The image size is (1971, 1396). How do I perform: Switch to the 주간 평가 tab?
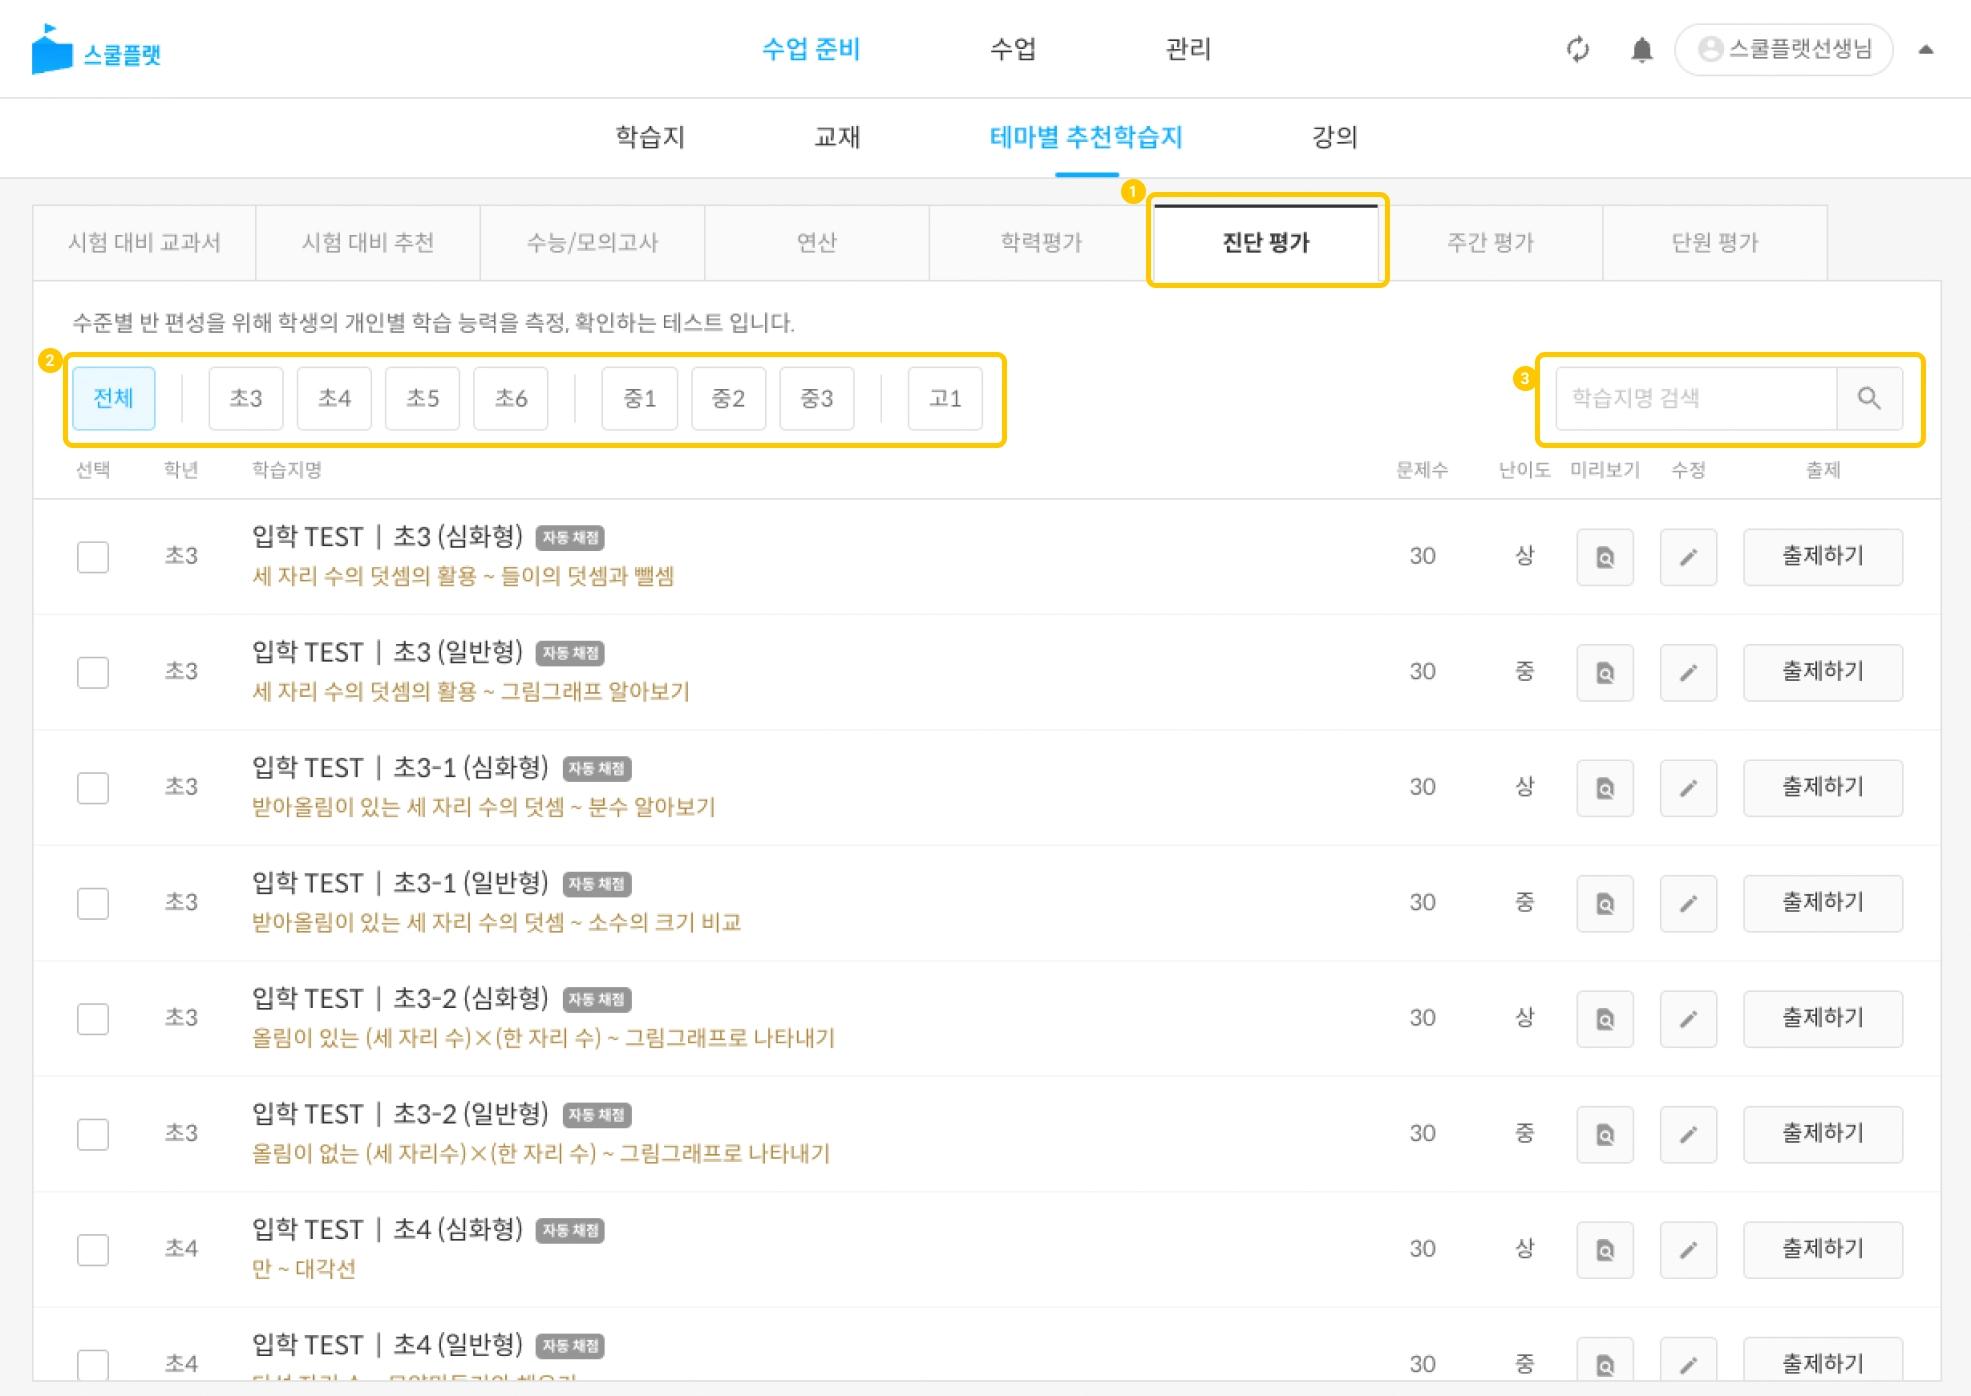click(1489, 242)
